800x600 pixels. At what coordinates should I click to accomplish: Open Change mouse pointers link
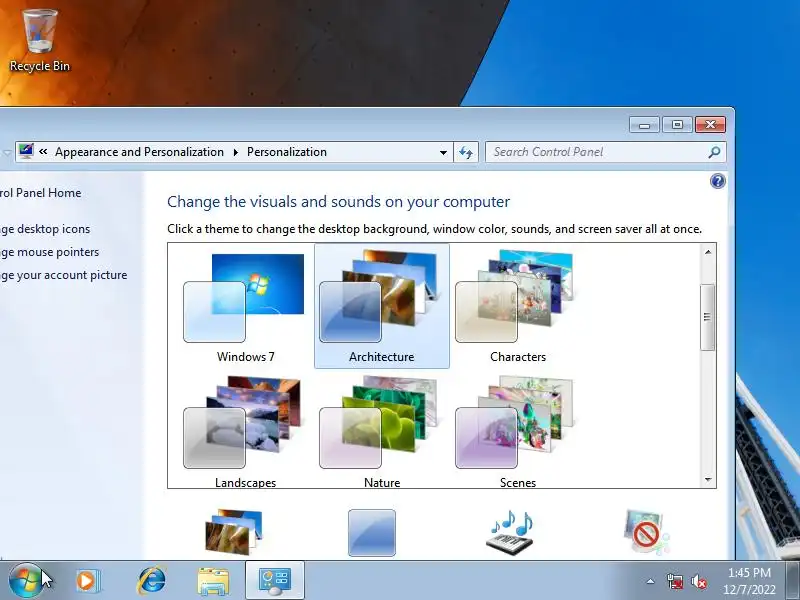(x=49, y=252)
